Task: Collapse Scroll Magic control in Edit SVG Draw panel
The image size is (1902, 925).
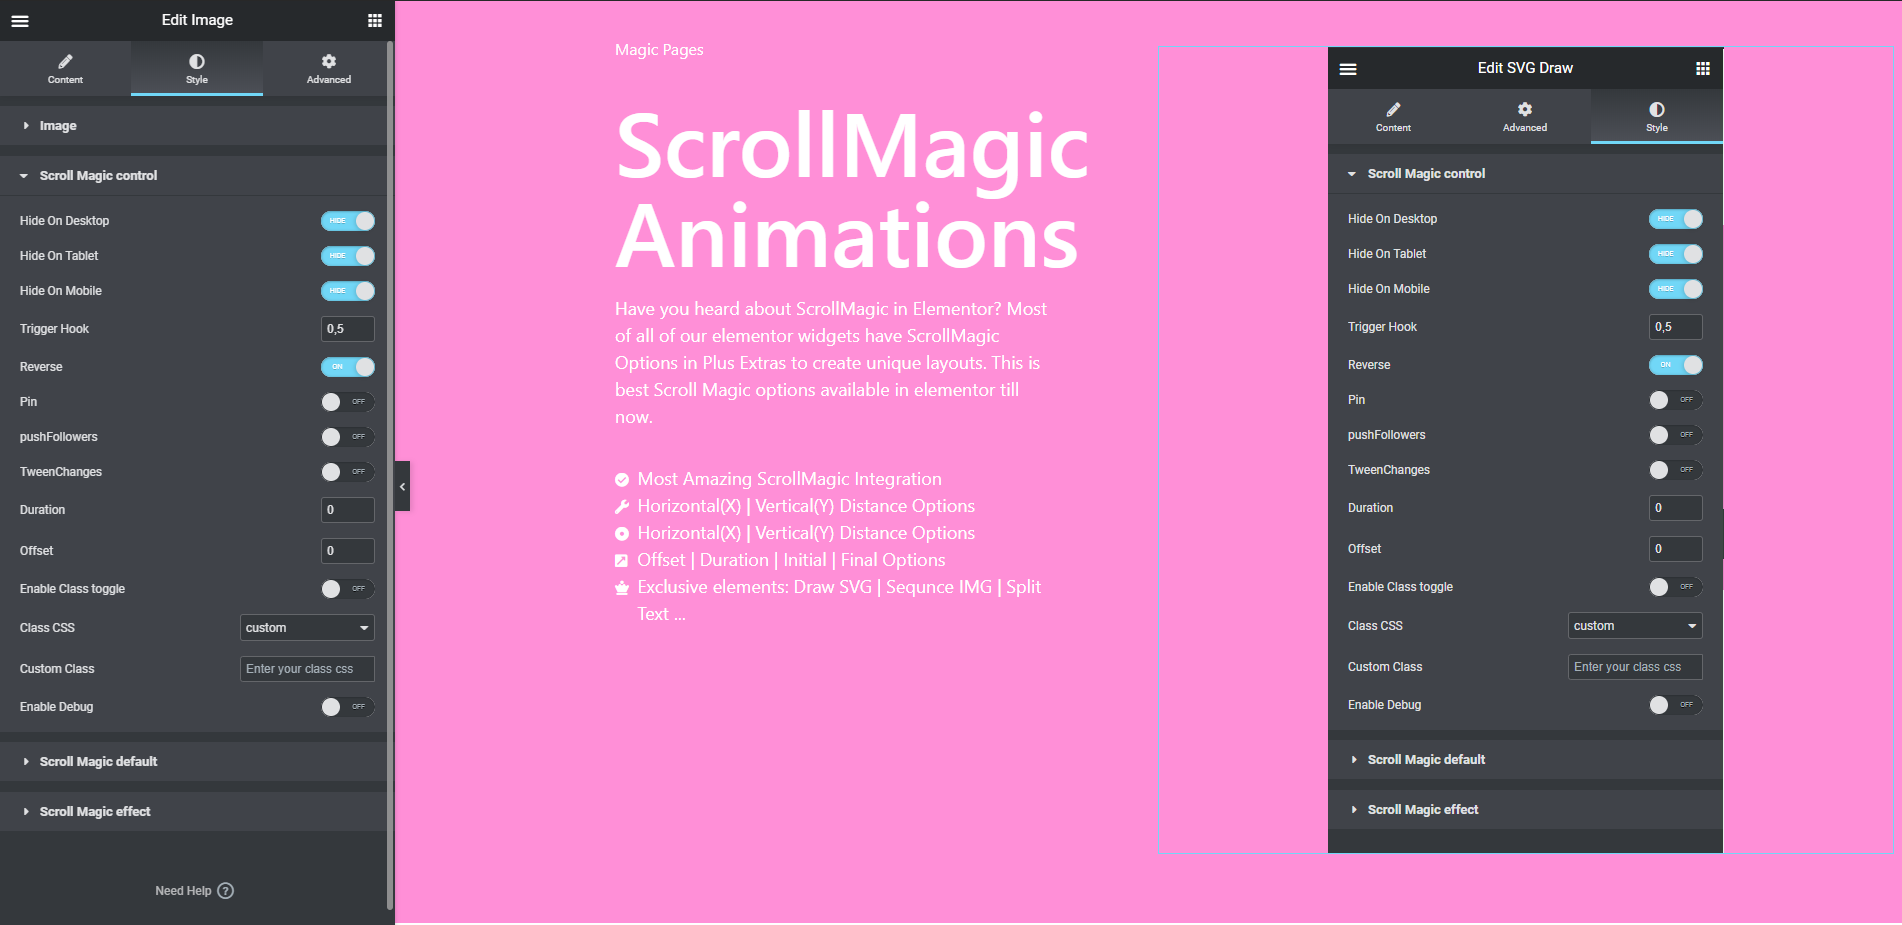Action: [x=1525, y=174]
